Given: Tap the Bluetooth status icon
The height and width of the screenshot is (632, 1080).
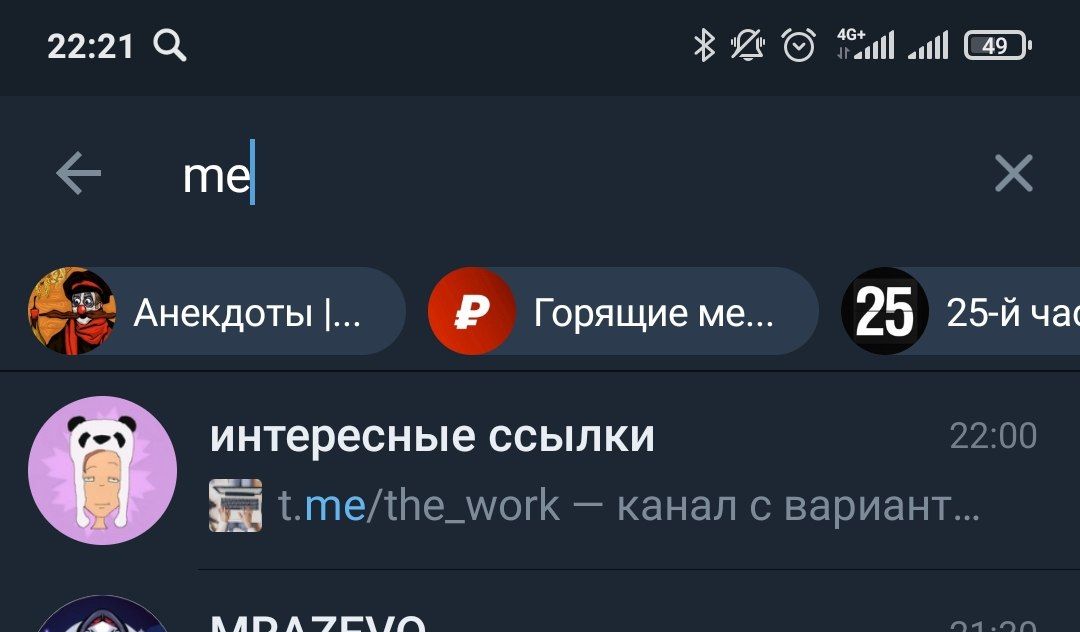Looking at the screenshot, I should tap(704, 46).
